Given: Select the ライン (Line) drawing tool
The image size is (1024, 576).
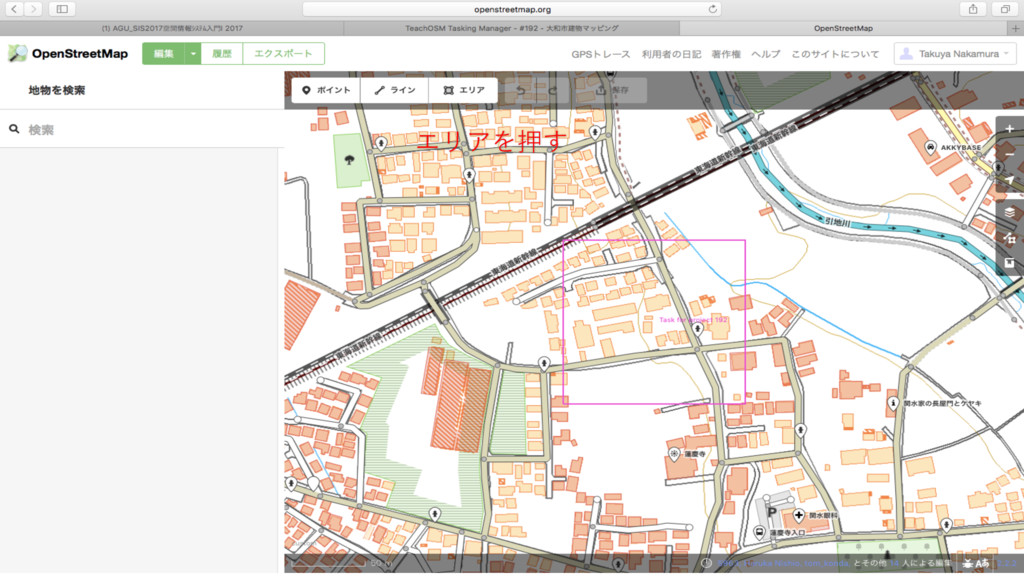Looking at the screenshot, I should pos(394,90).
